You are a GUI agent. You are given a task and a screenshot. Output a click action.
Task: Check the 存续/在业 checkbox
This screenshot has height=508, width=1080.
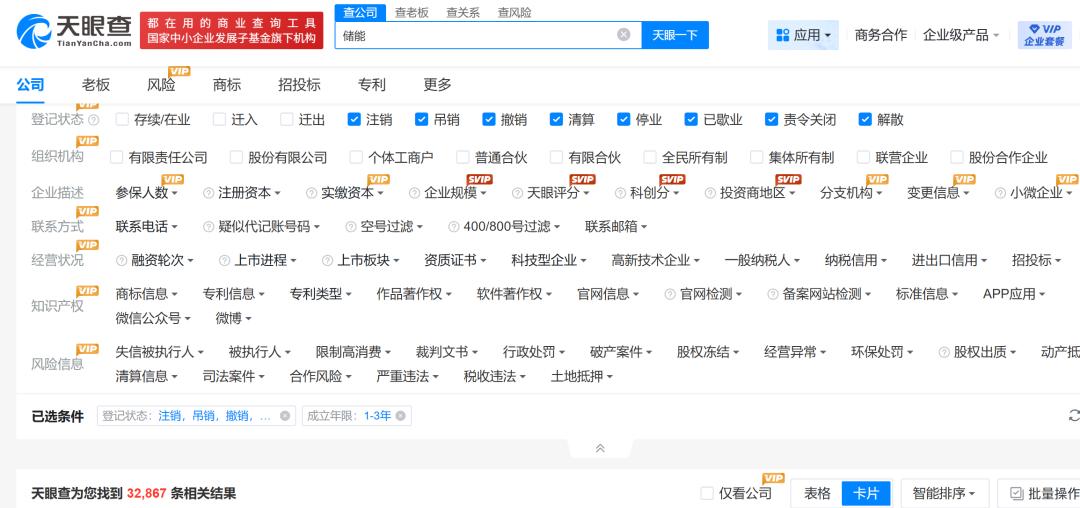(123, 120)
